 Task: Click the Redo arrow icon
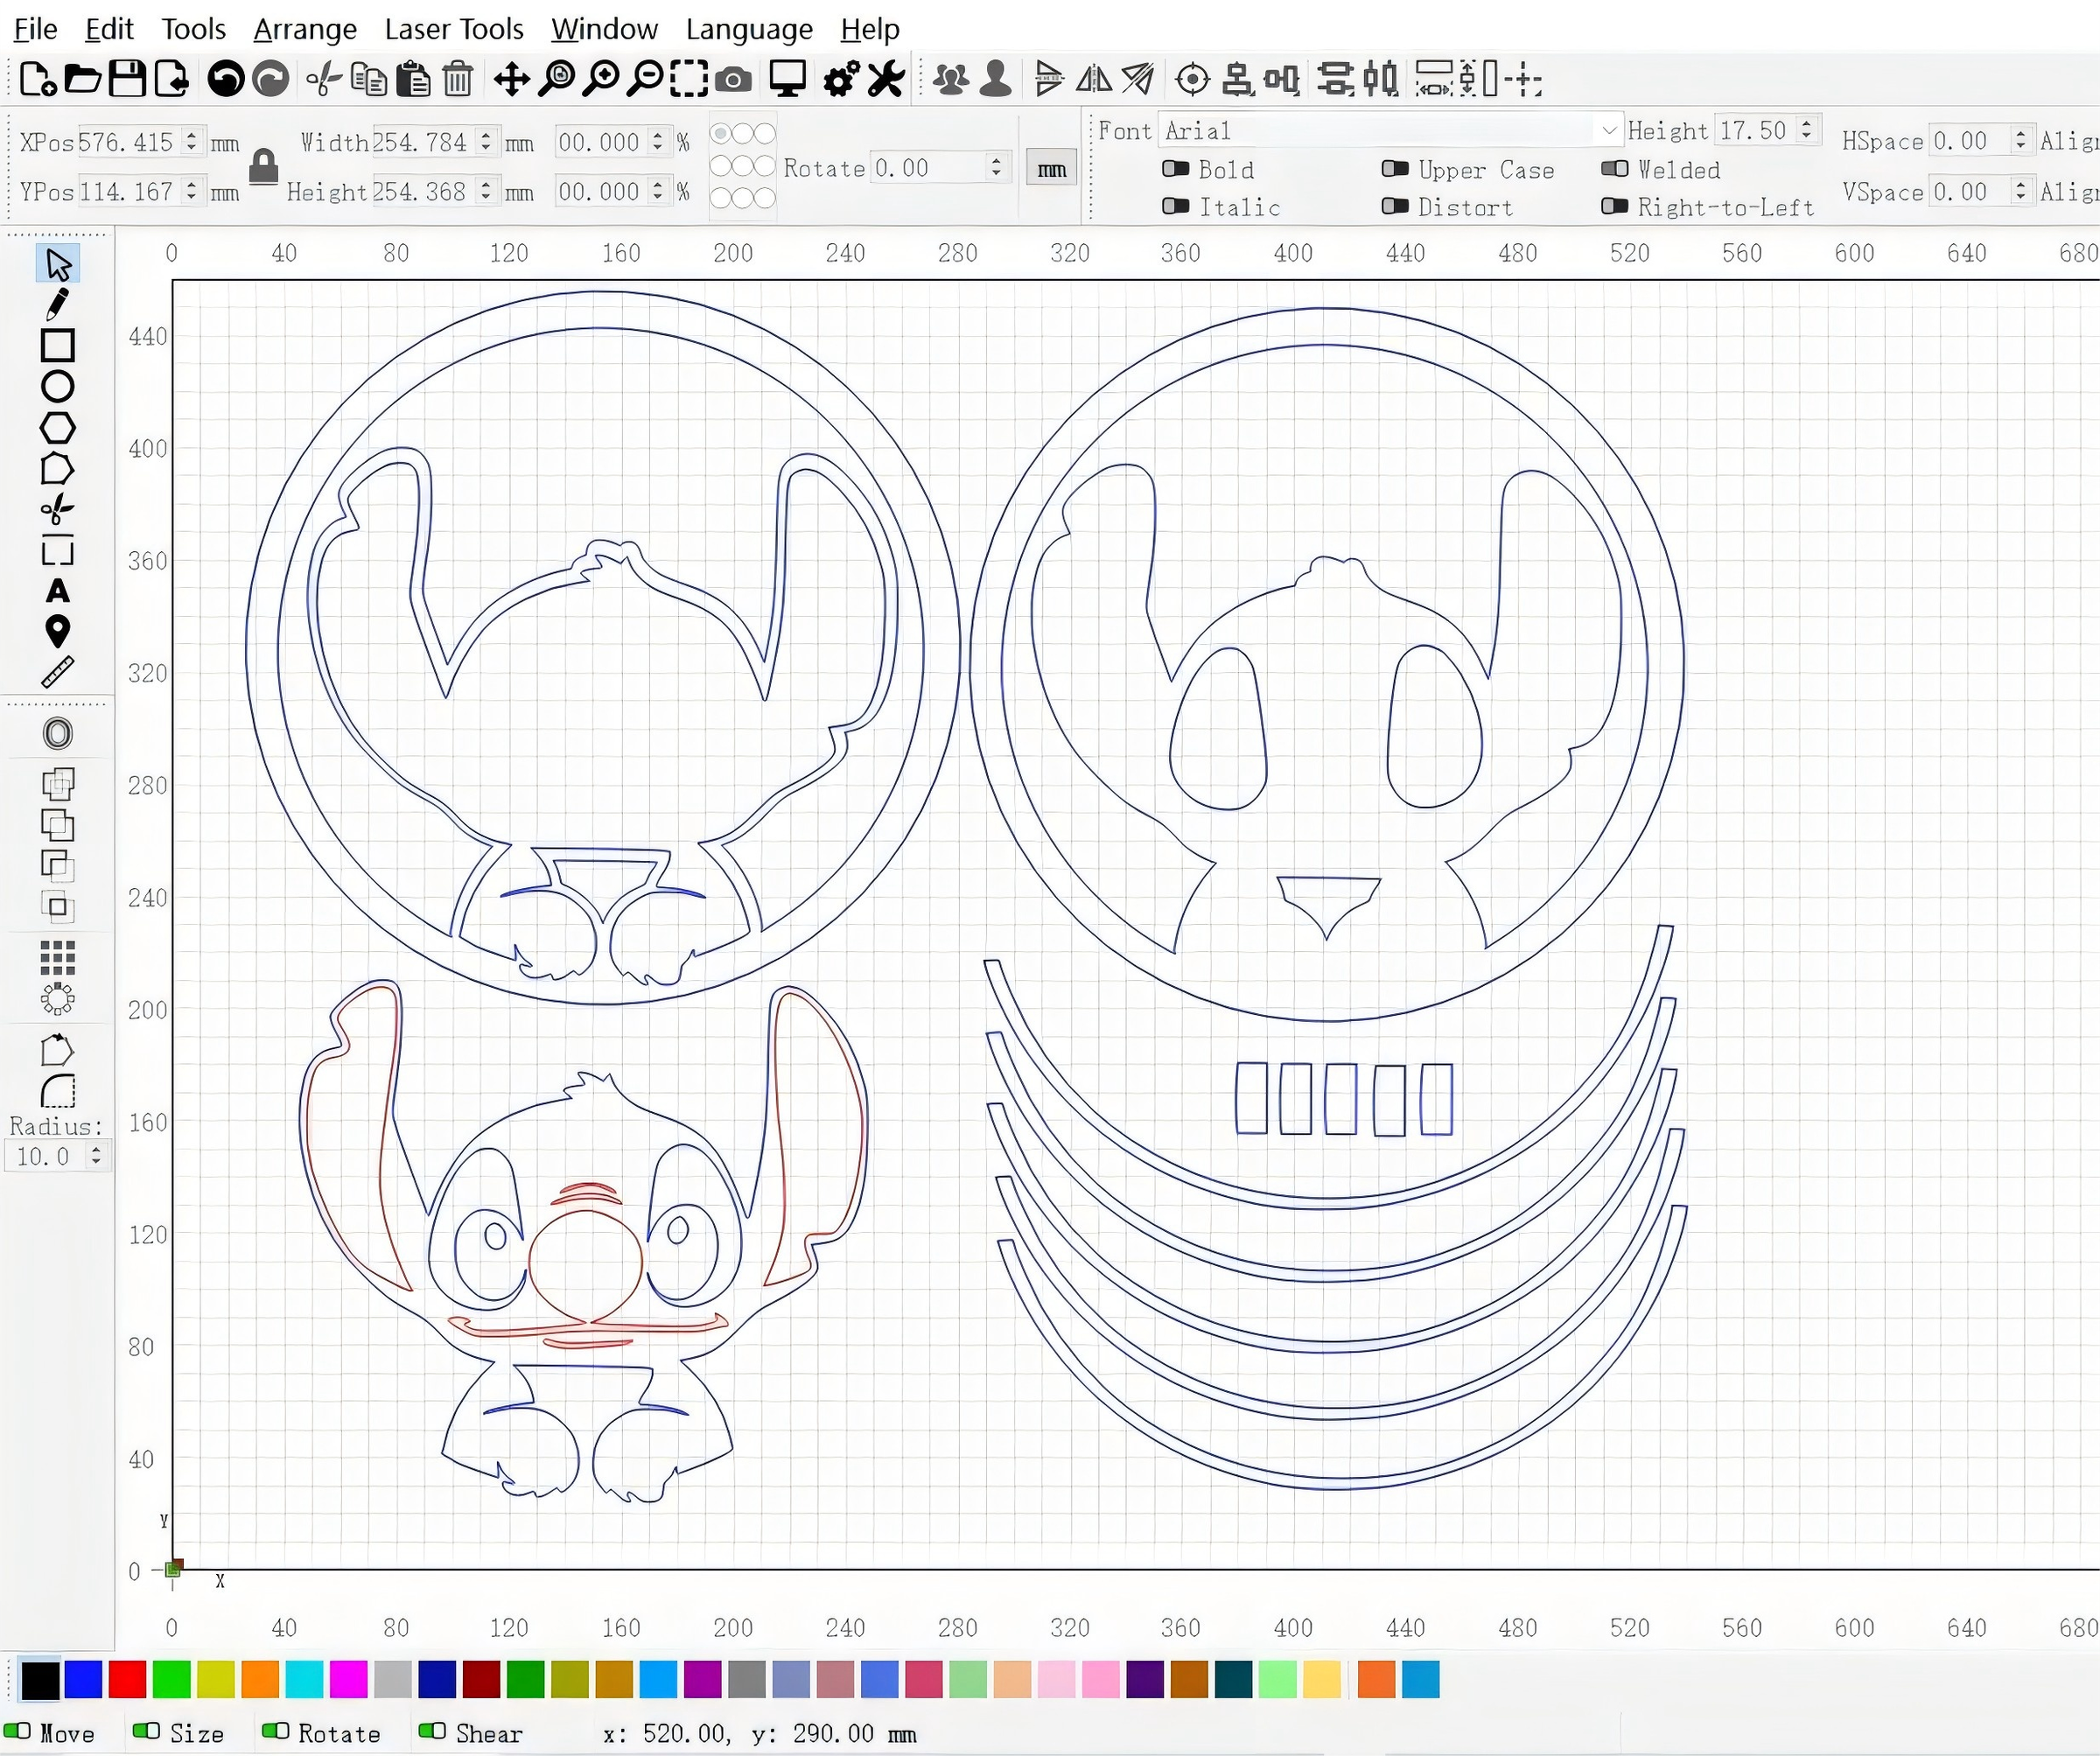point(270,78)
